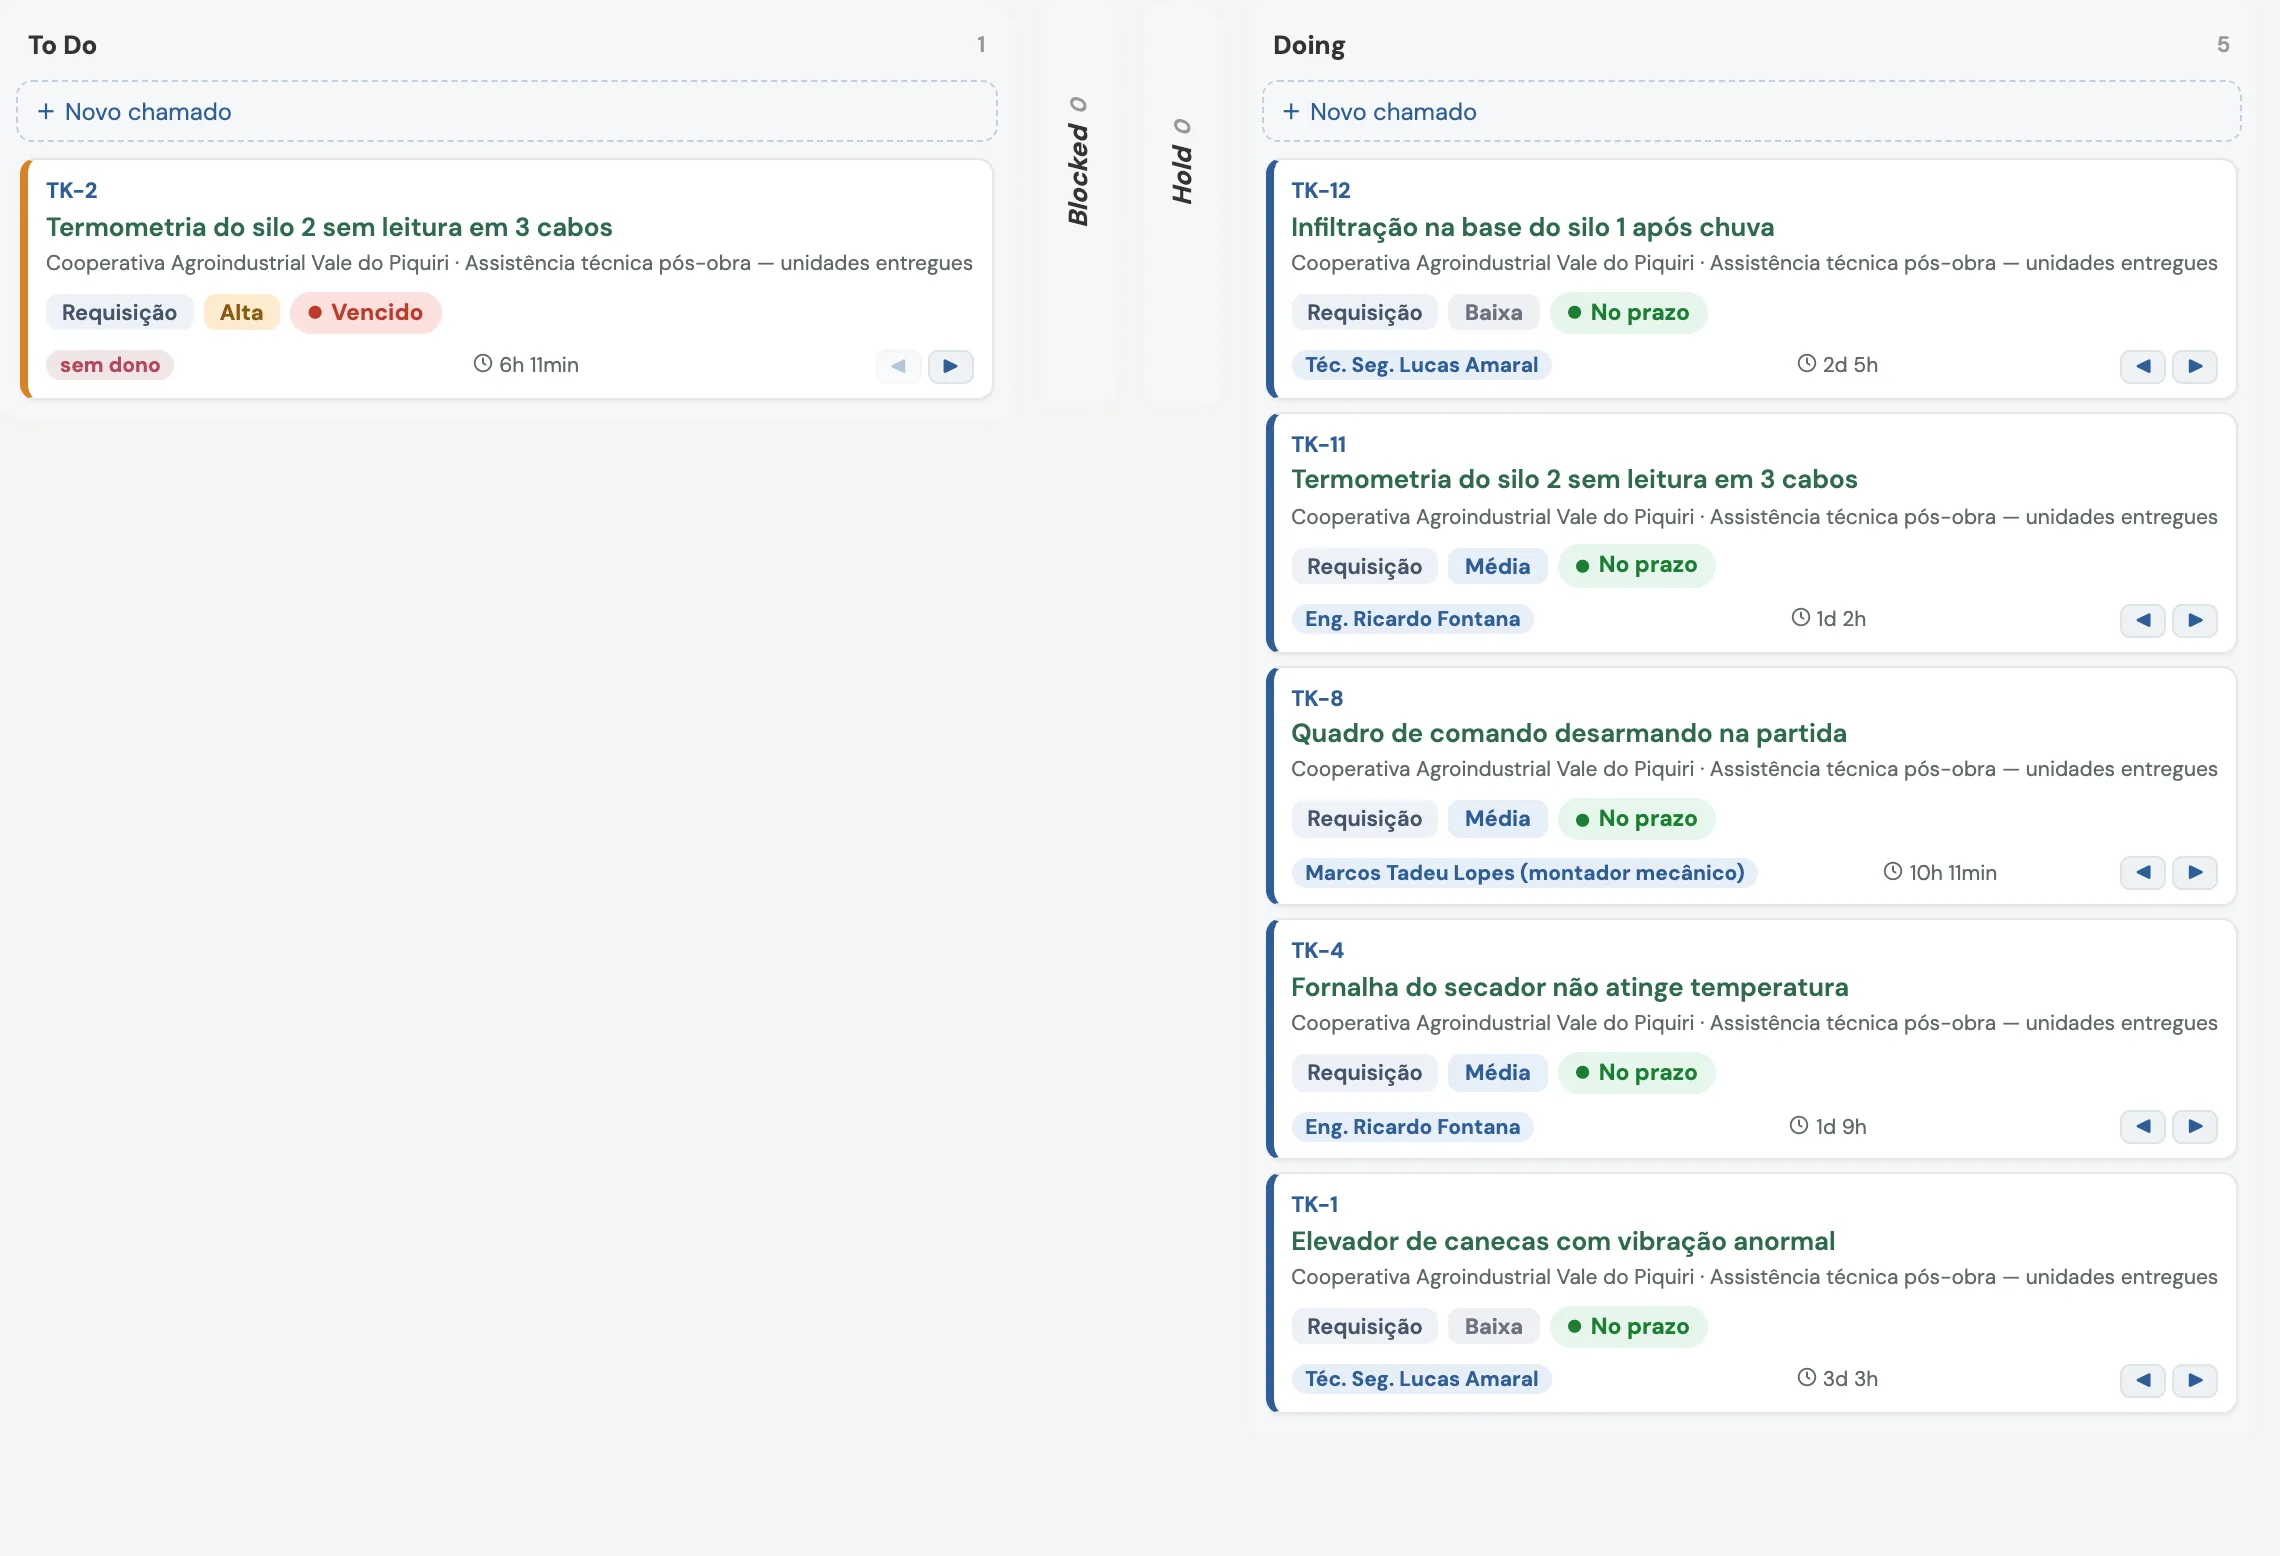Click Marcos Tadeu Lopes assignee badge
The image size is (2280, 1556).
coord(1524,872)
